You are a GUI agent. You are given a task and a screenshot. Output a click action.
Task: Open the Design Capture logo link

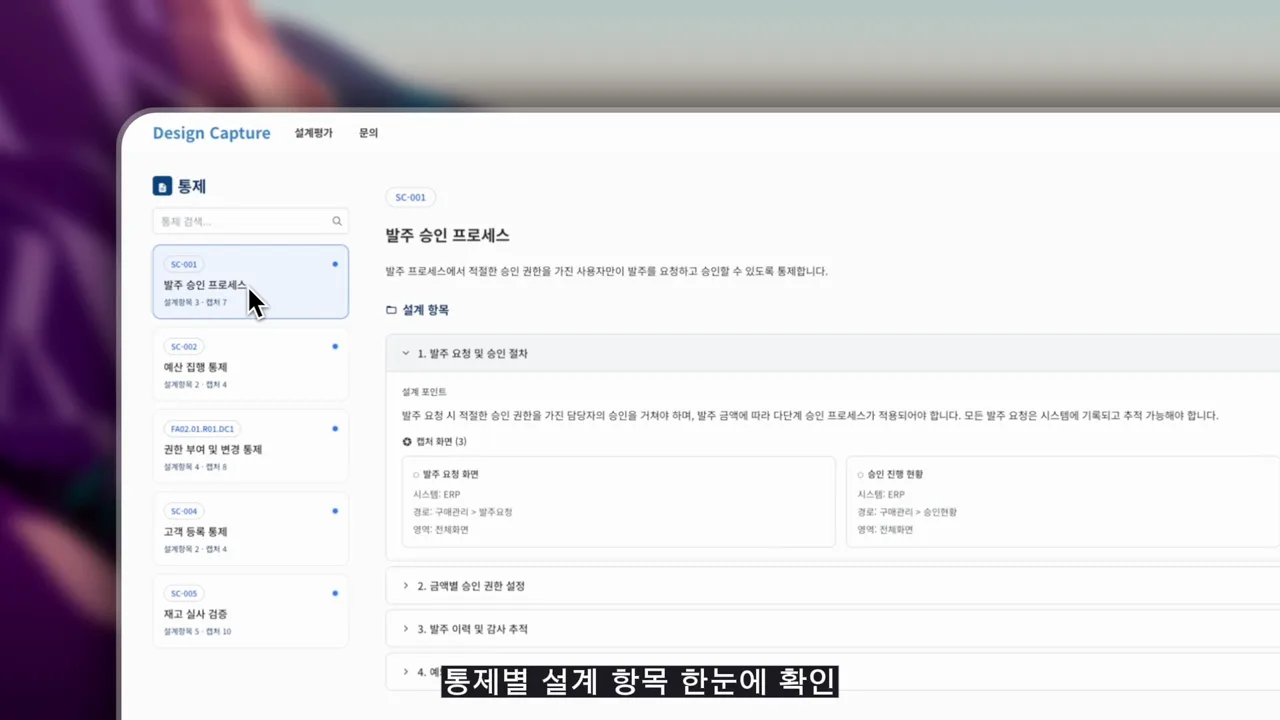click(x=211, y=133)
